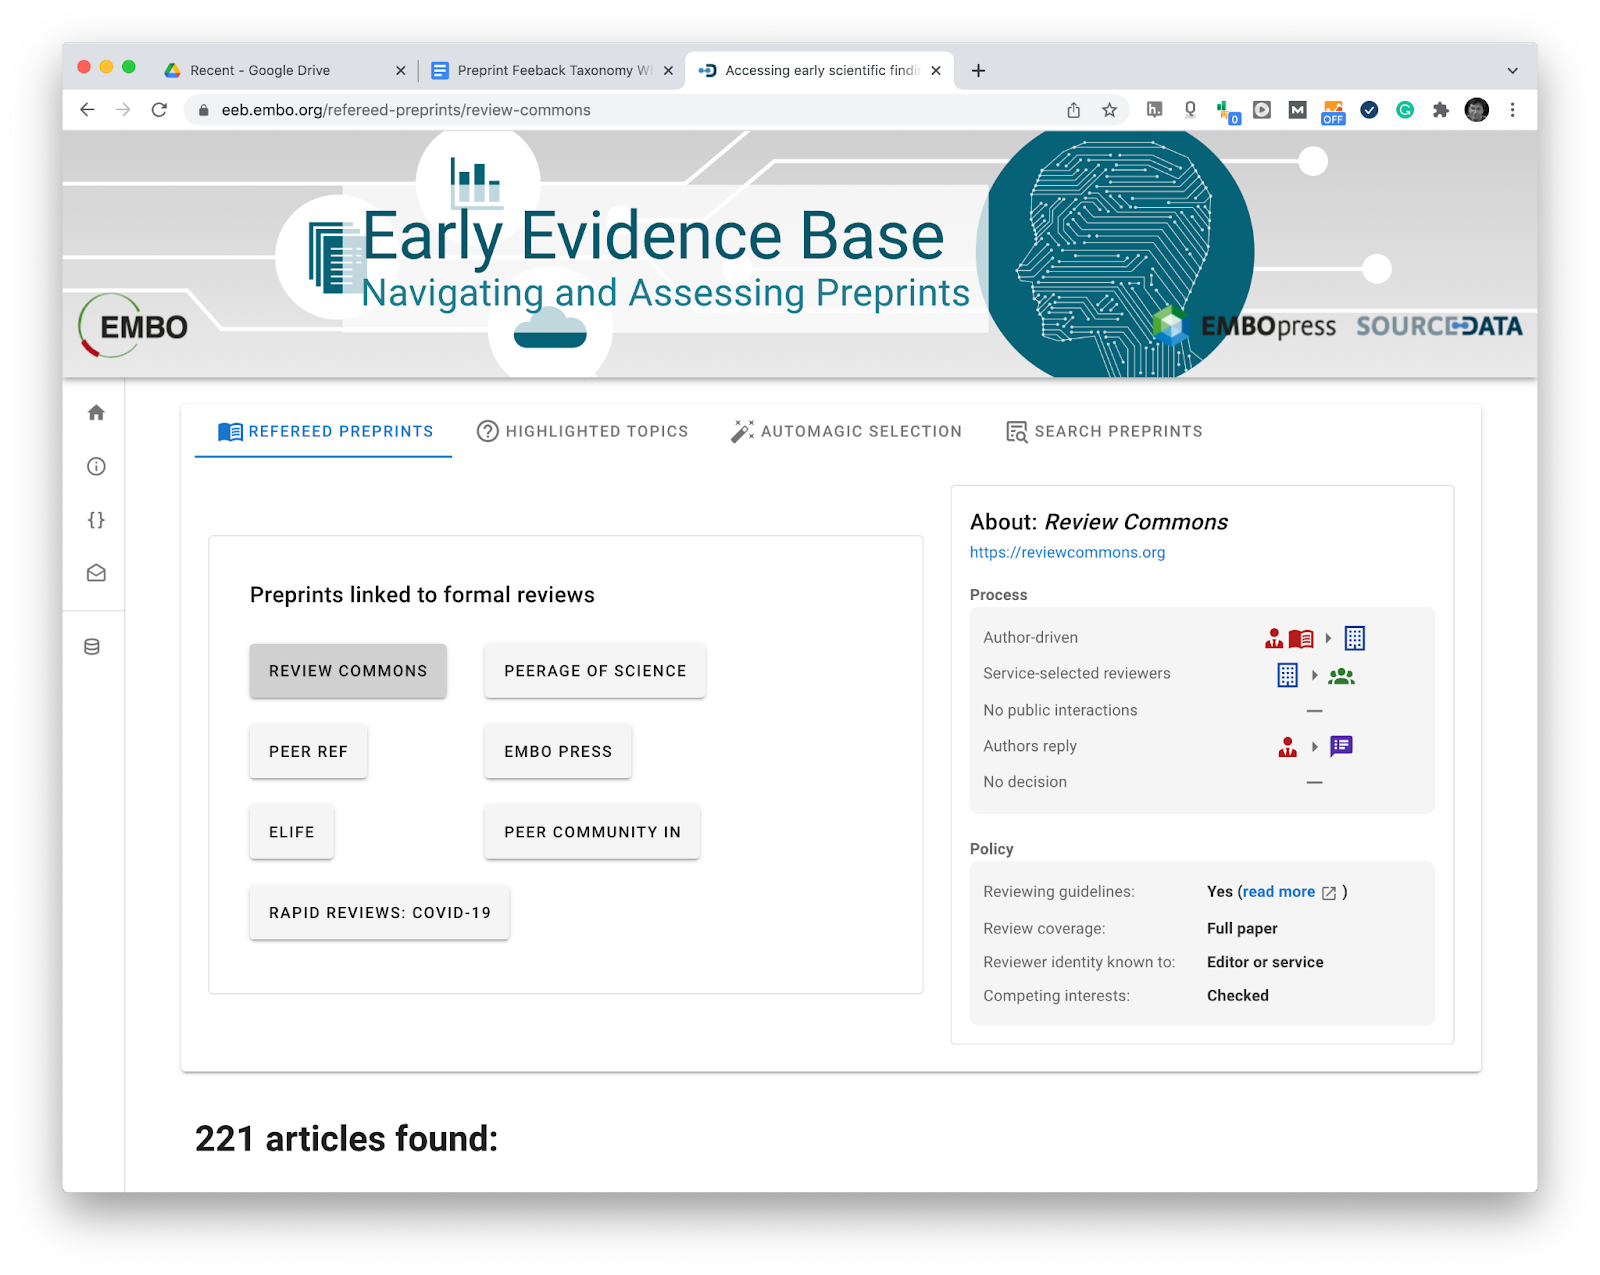Click the browser forward arrow
Screen dimensions: 1600x1275
click(x=123, y=110)
